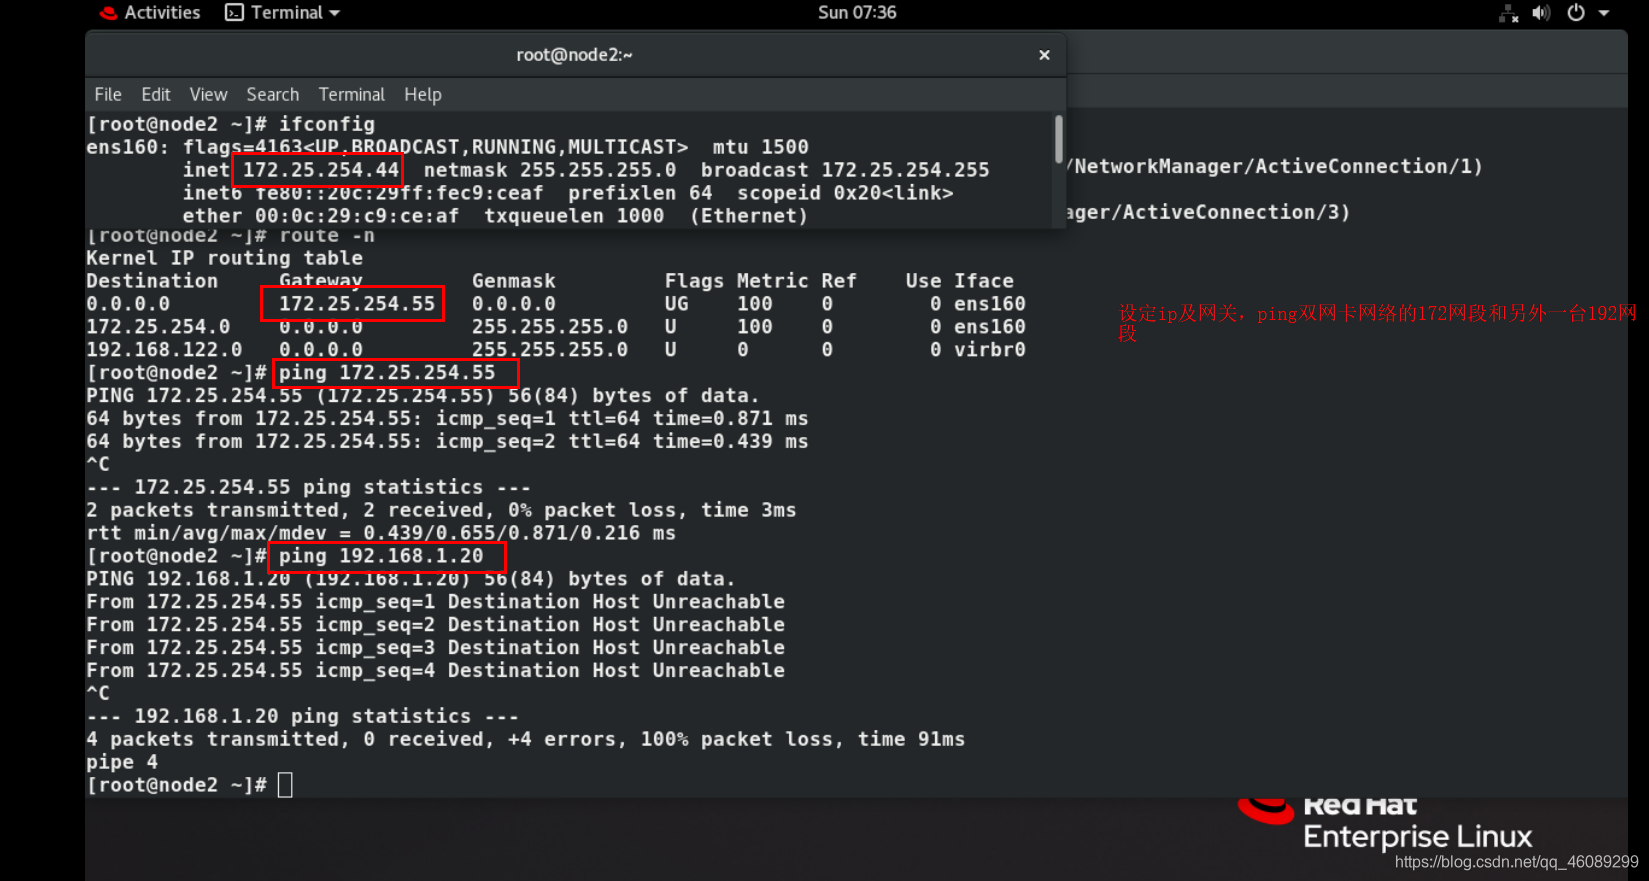Click the ActiveConnection/1 text in background terminal
1649x881 pixels.
pos(1369,167)
